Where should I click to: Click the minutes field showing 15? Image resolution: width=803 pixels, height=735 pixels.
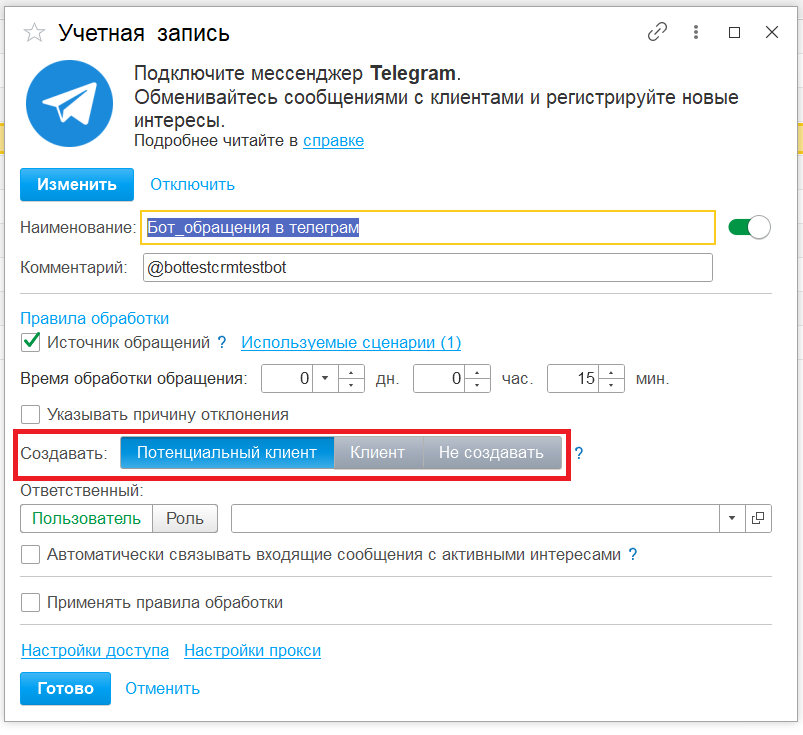point(573,379)
